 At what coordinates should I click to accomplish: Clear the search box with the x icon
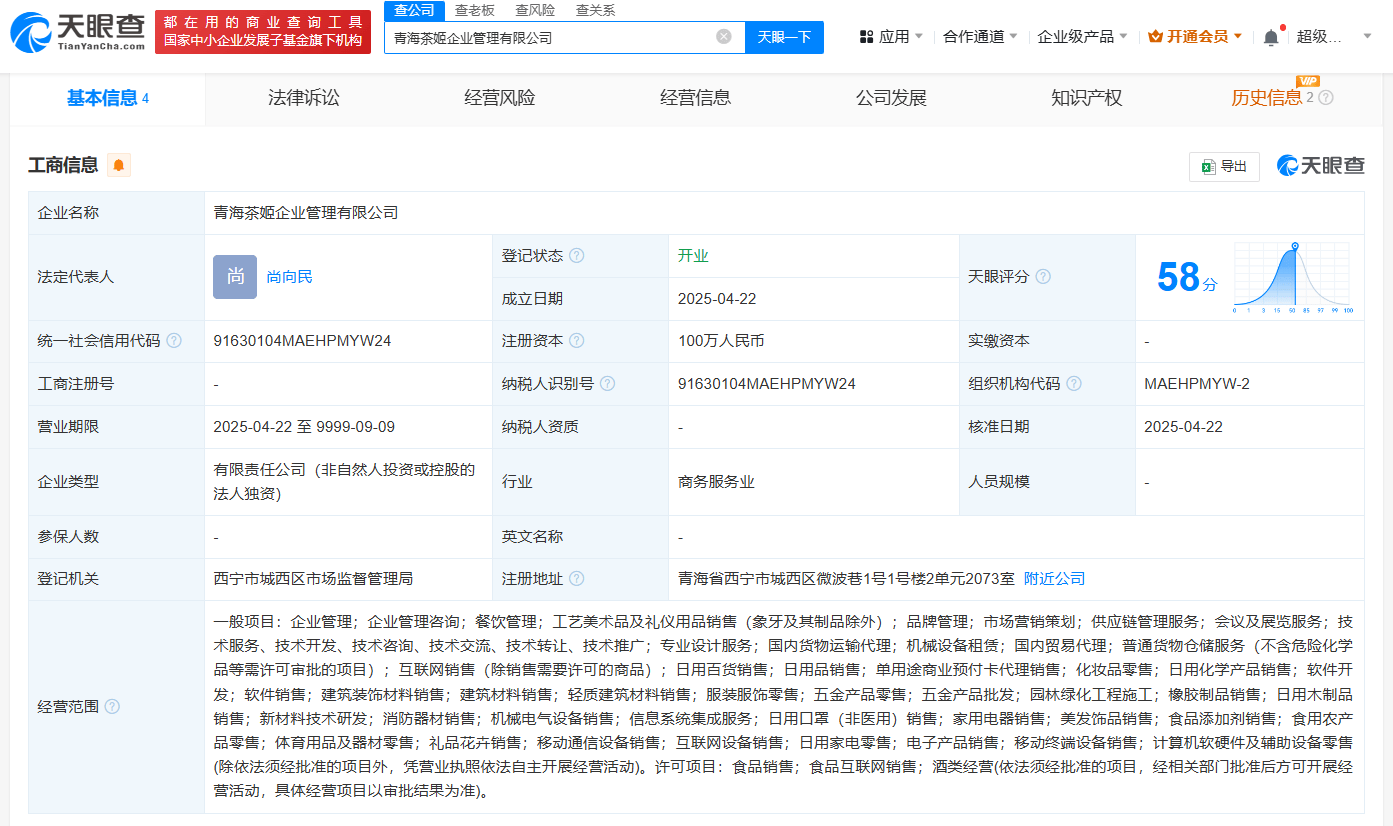724,36
